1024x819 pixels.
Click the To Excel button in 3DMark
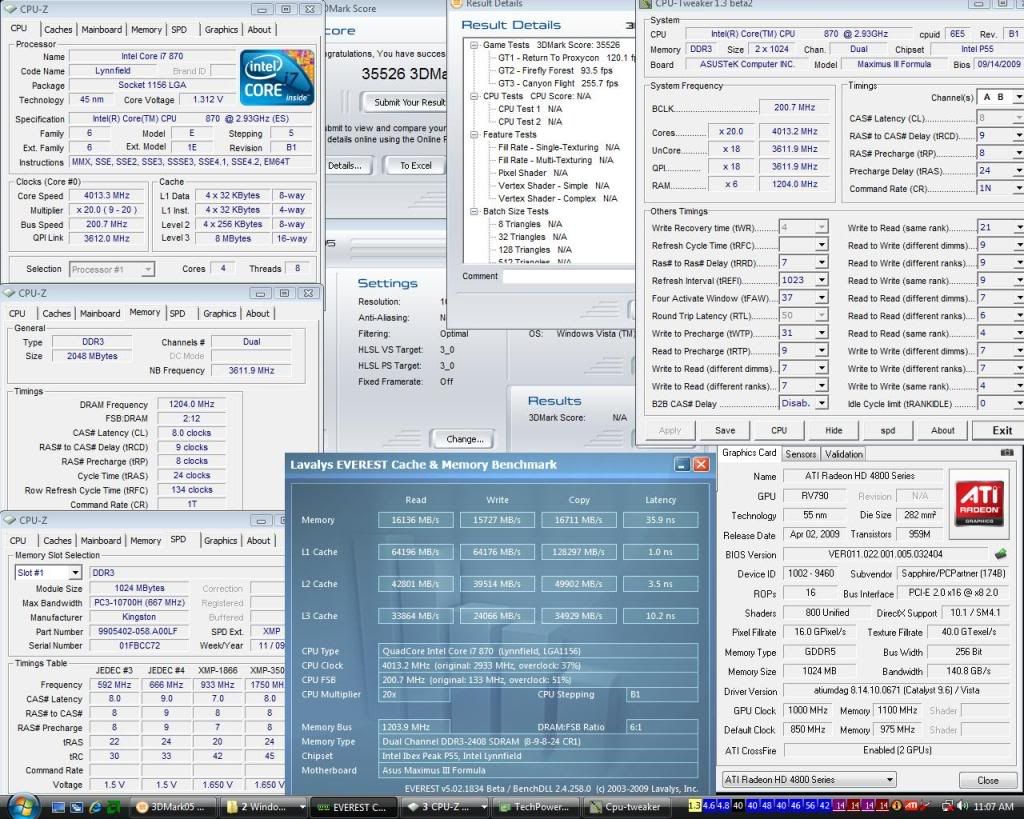pos(416,165)
